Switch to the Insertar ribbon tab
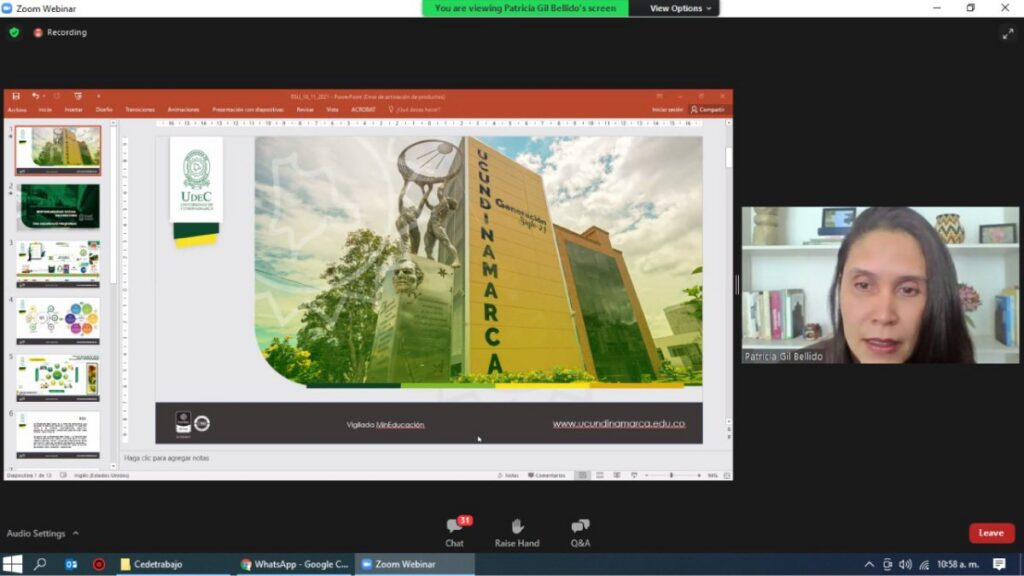Image resolution: width=1024 pixels, height=576 pixels. pos(74,110)
